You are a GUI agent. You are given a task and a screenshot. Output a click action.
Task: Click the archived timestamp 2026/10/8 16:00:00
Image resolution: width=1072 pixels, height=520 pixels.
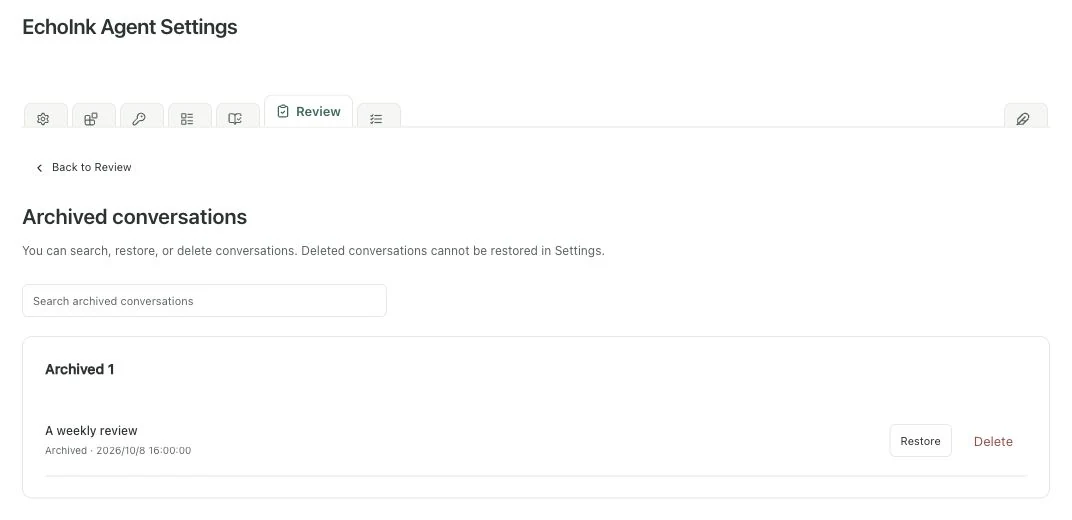coord(144,451)
